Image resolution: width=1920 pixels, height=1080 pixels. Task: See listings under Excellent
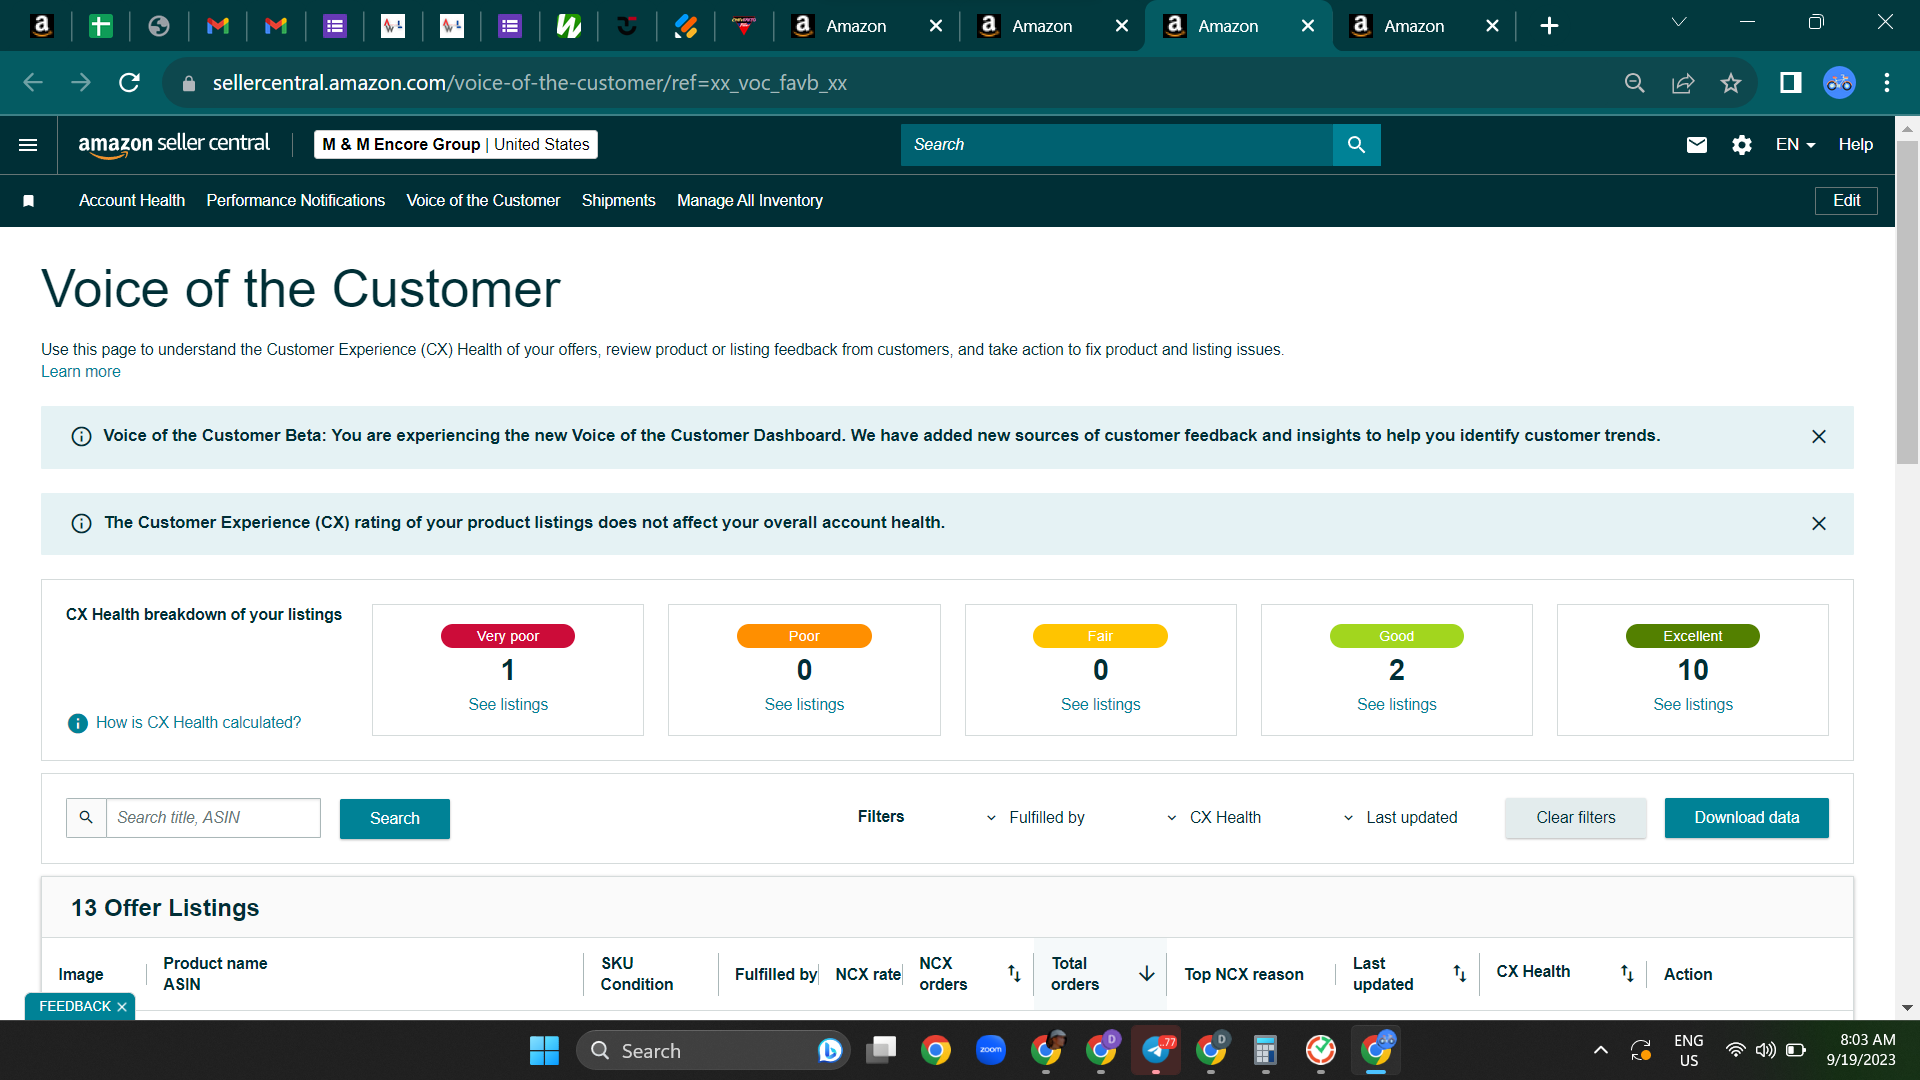pos(1693,705)
